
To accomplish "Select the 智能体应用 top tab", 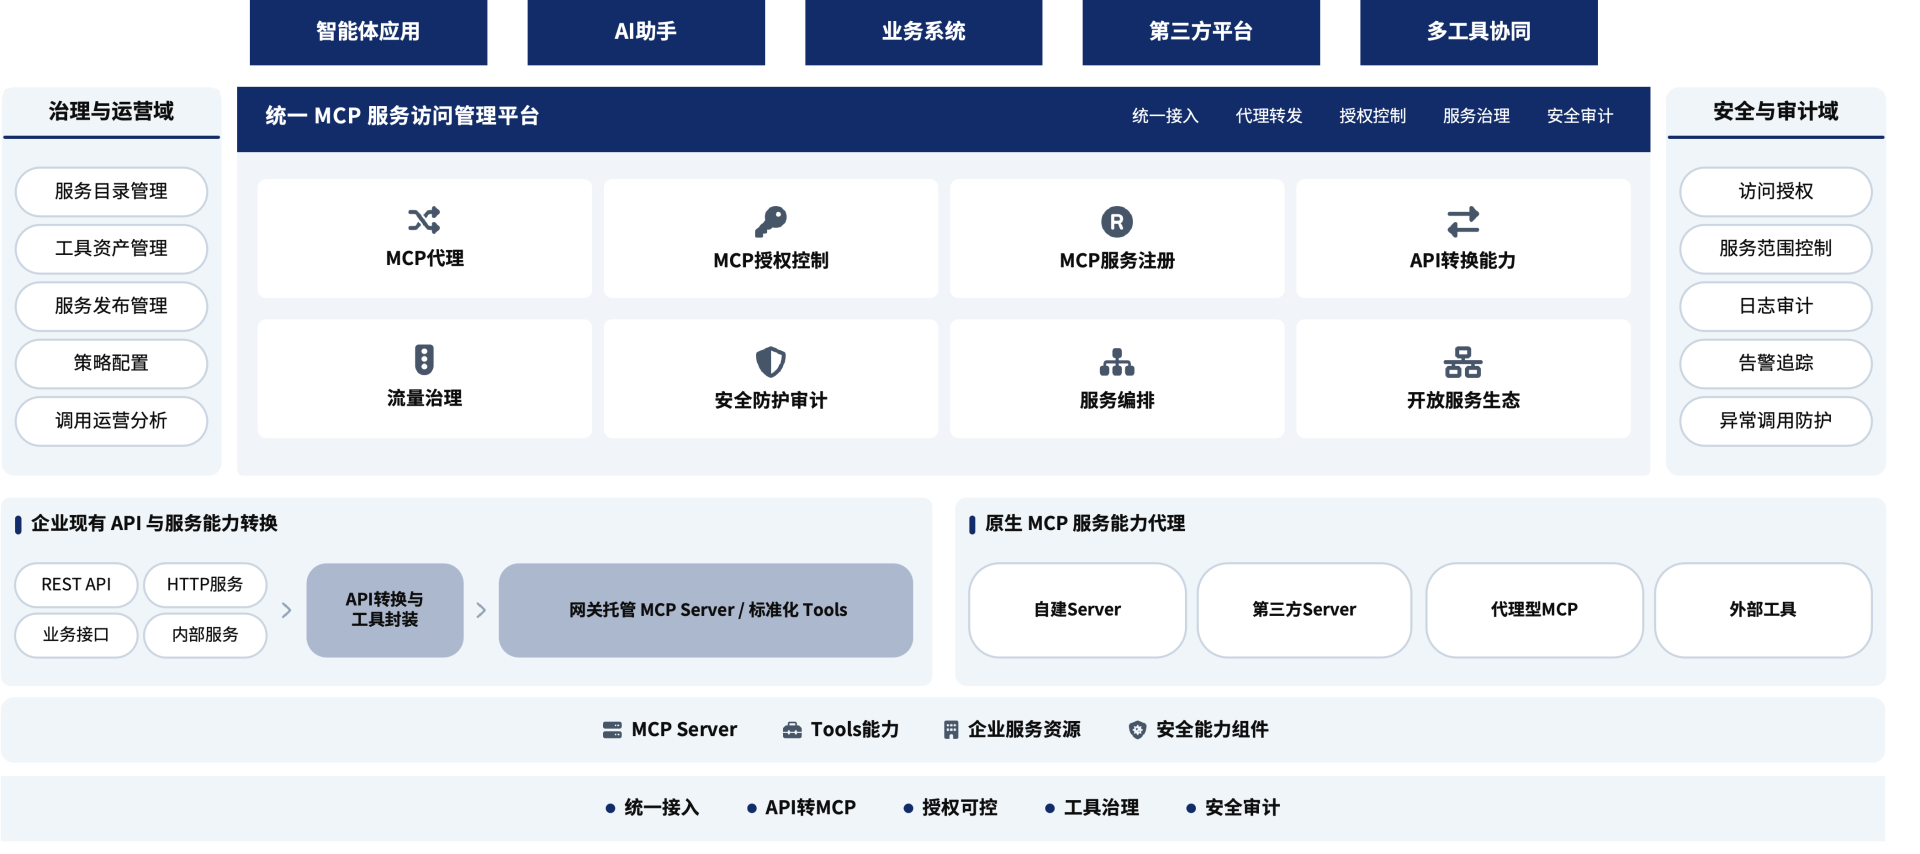I will click(368, 32).
